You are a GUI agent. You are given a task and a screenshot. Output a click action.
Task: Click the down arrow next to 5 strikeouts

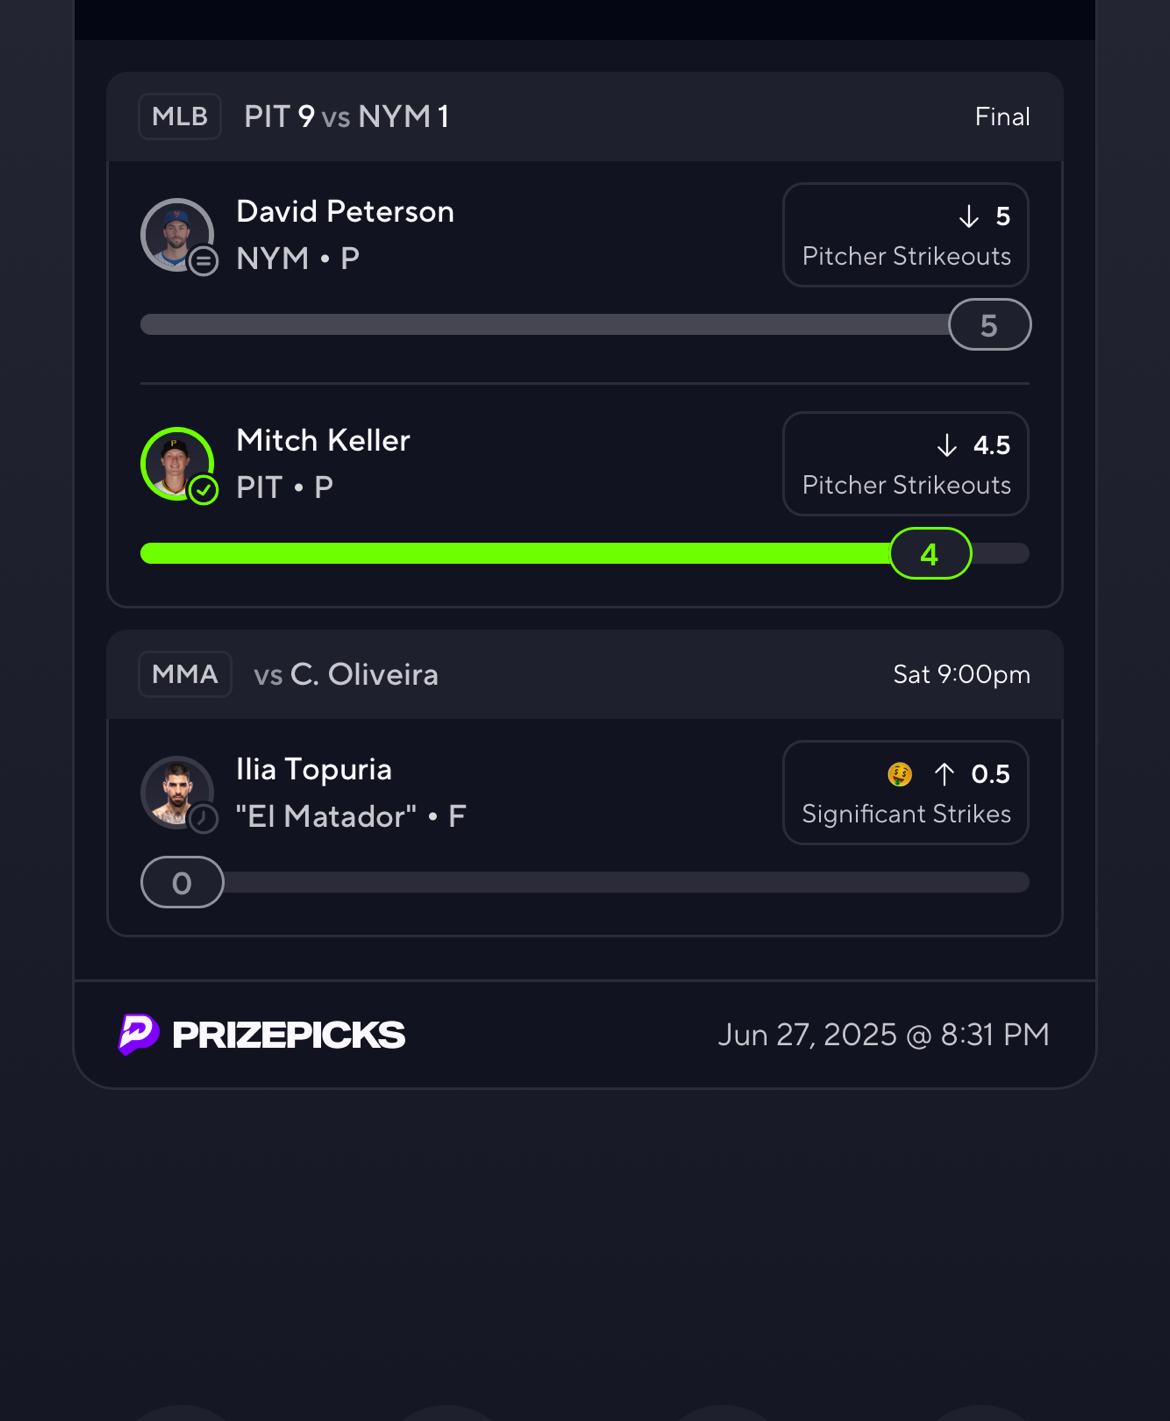[x=968, y=217]
